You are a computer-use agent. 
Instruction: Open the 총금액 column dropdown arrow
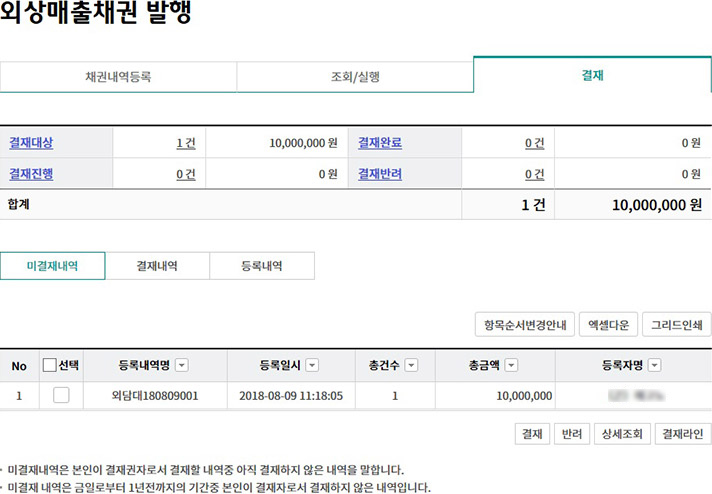click(512, 366)
